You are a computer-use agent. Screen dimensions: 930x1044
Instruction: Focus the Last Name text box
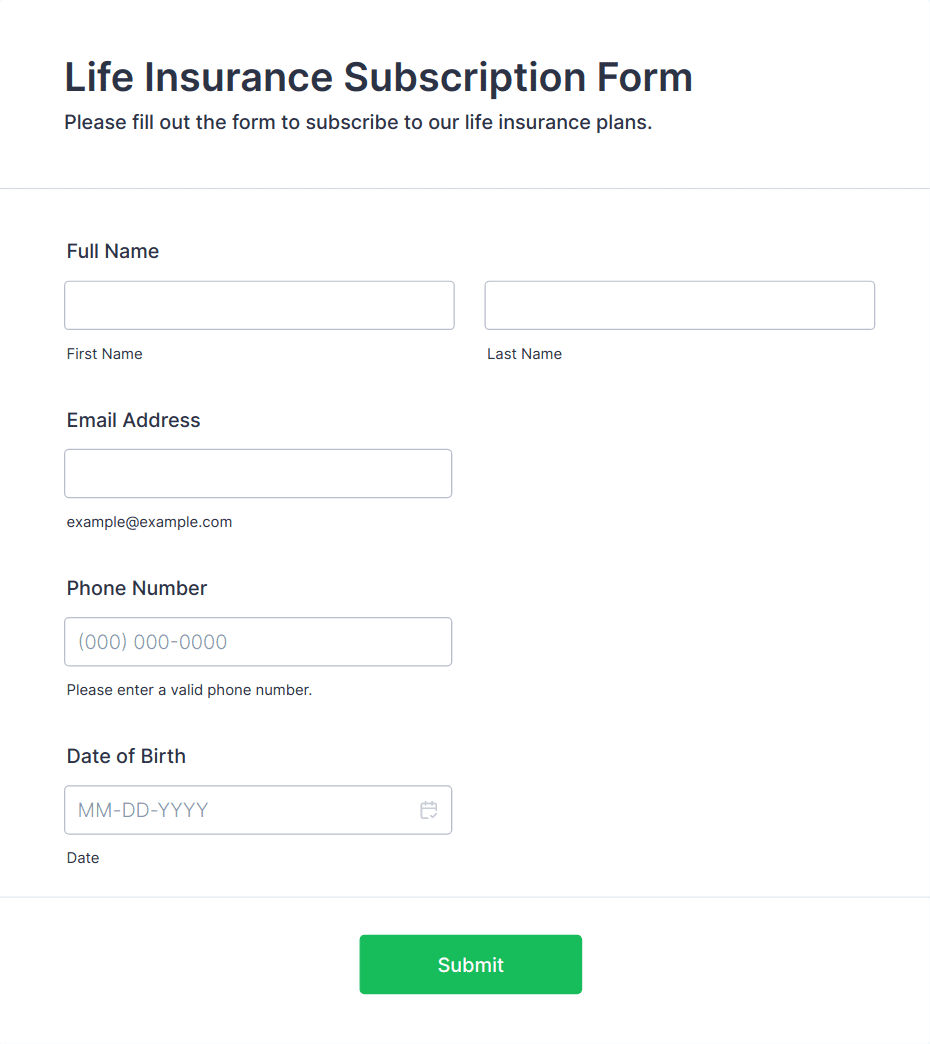(x=679, y=305)
